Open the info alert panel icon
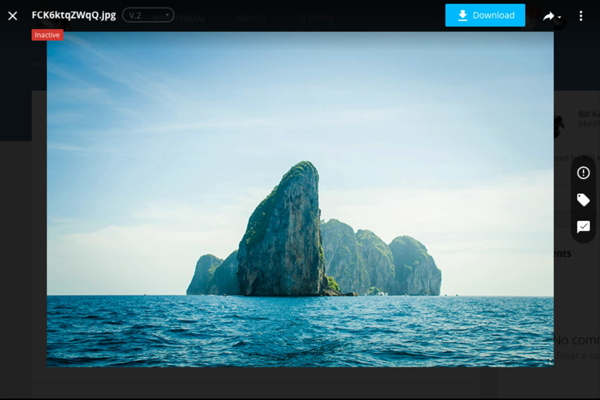This screenshot has width=600, height=400. (x=583, y=173)
